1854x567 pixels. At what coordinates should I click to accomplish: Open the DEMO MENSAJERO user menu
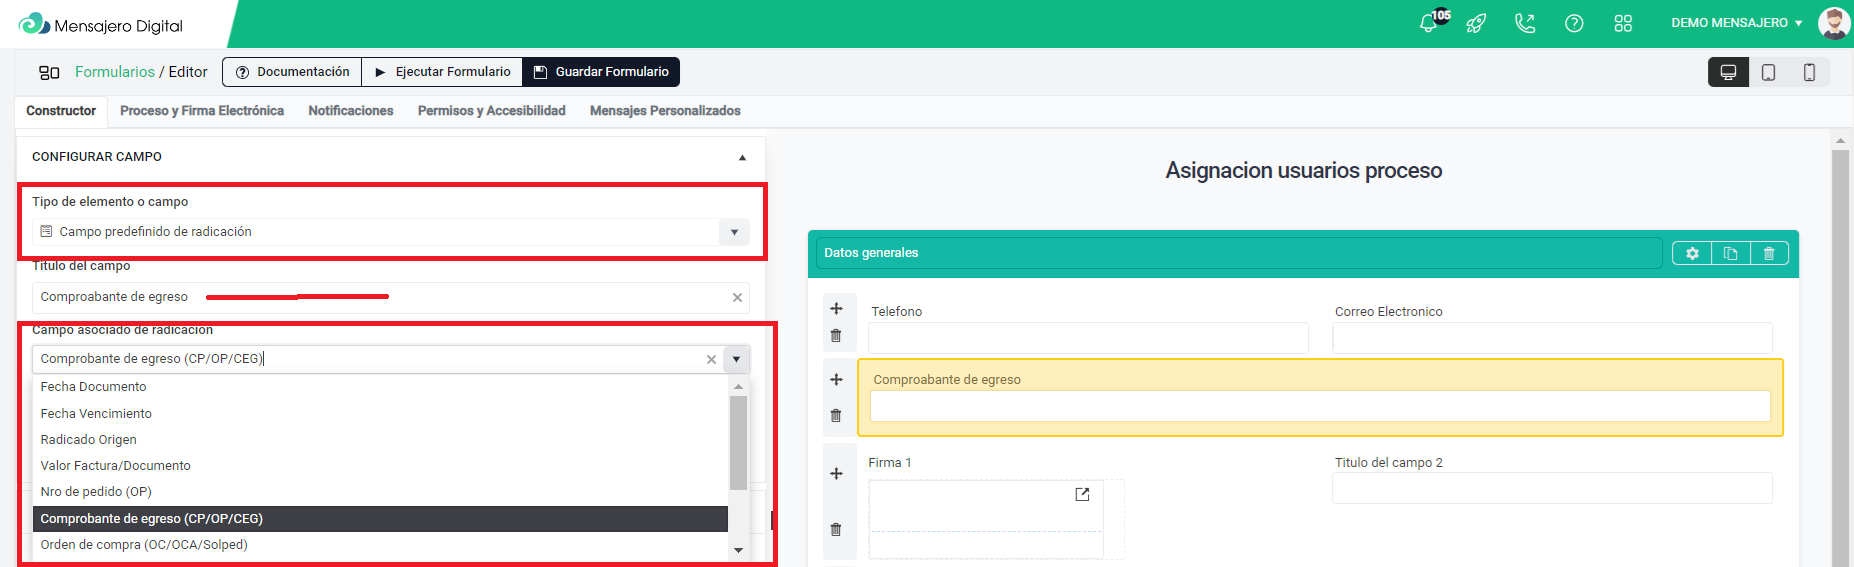[x=1736, y=23]
